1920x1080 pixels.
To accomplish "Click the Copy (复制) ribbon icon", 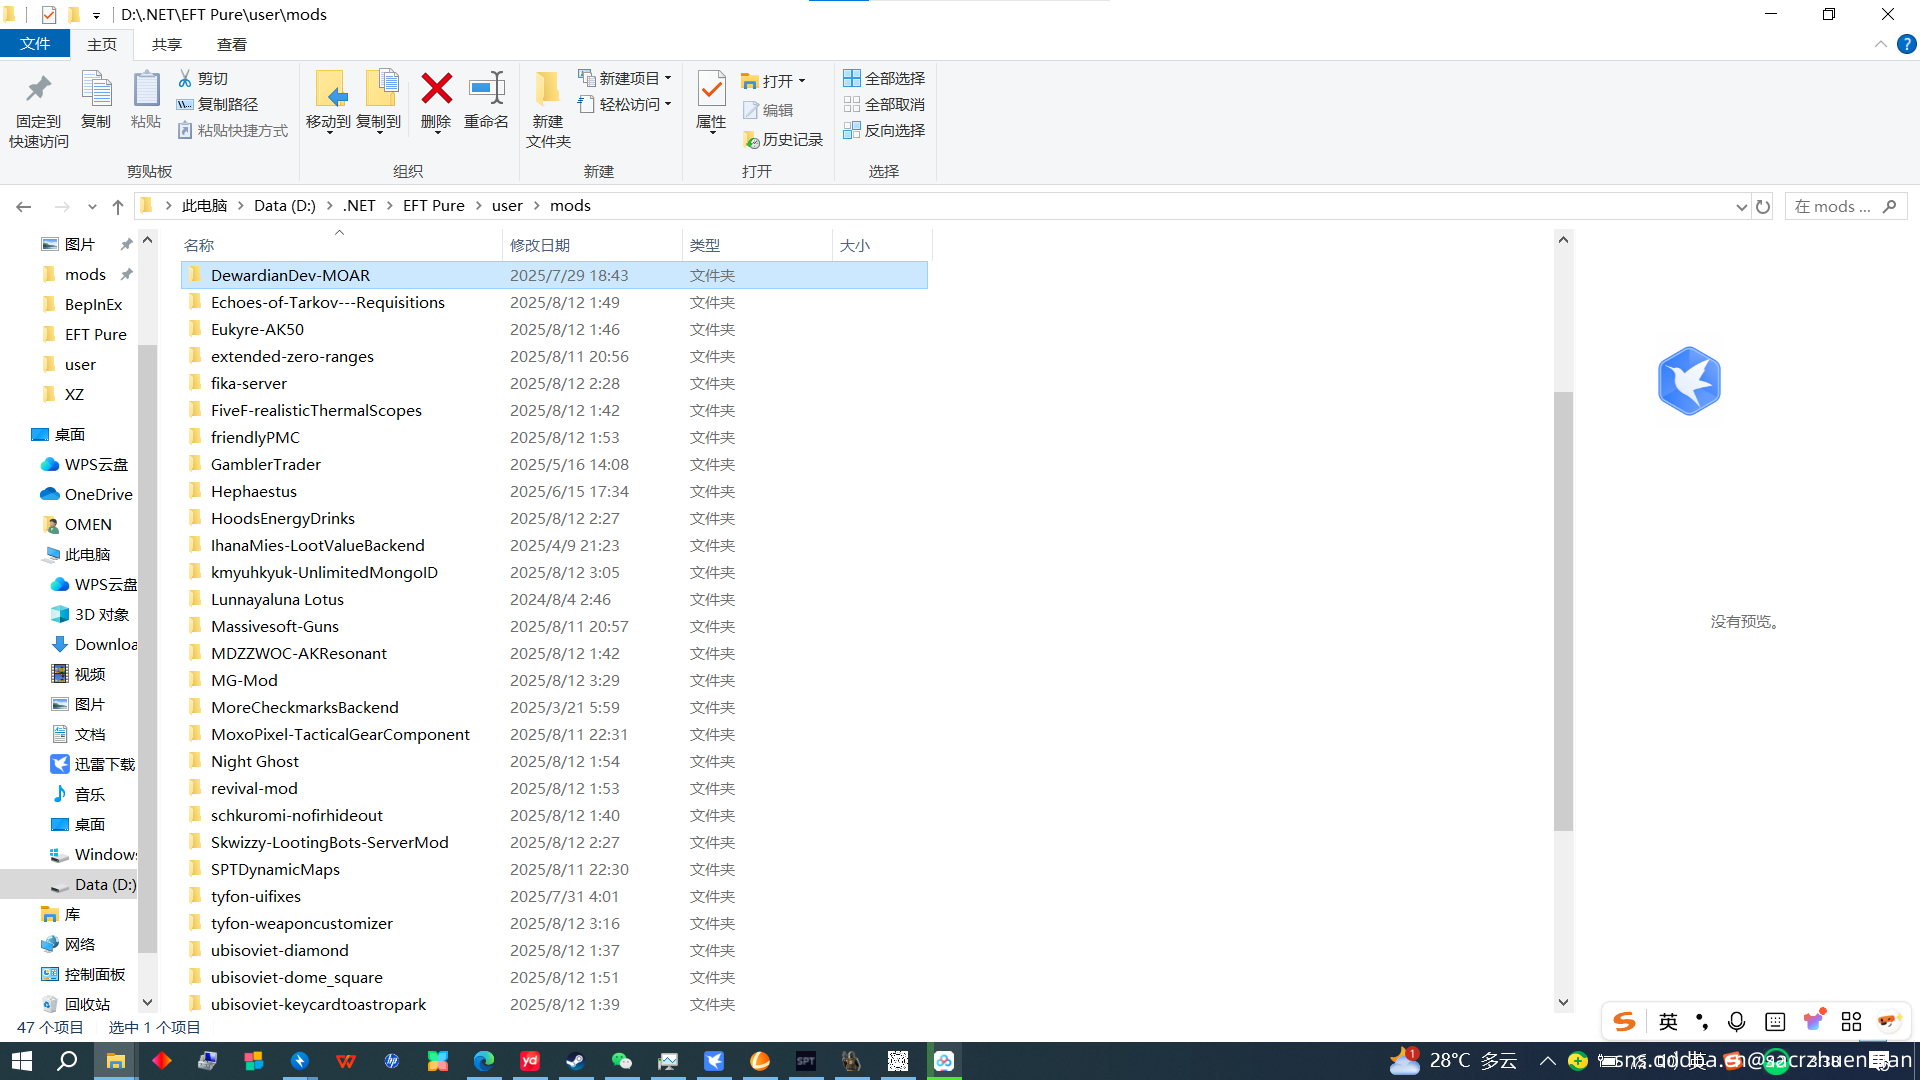I will tap(96, 90).
